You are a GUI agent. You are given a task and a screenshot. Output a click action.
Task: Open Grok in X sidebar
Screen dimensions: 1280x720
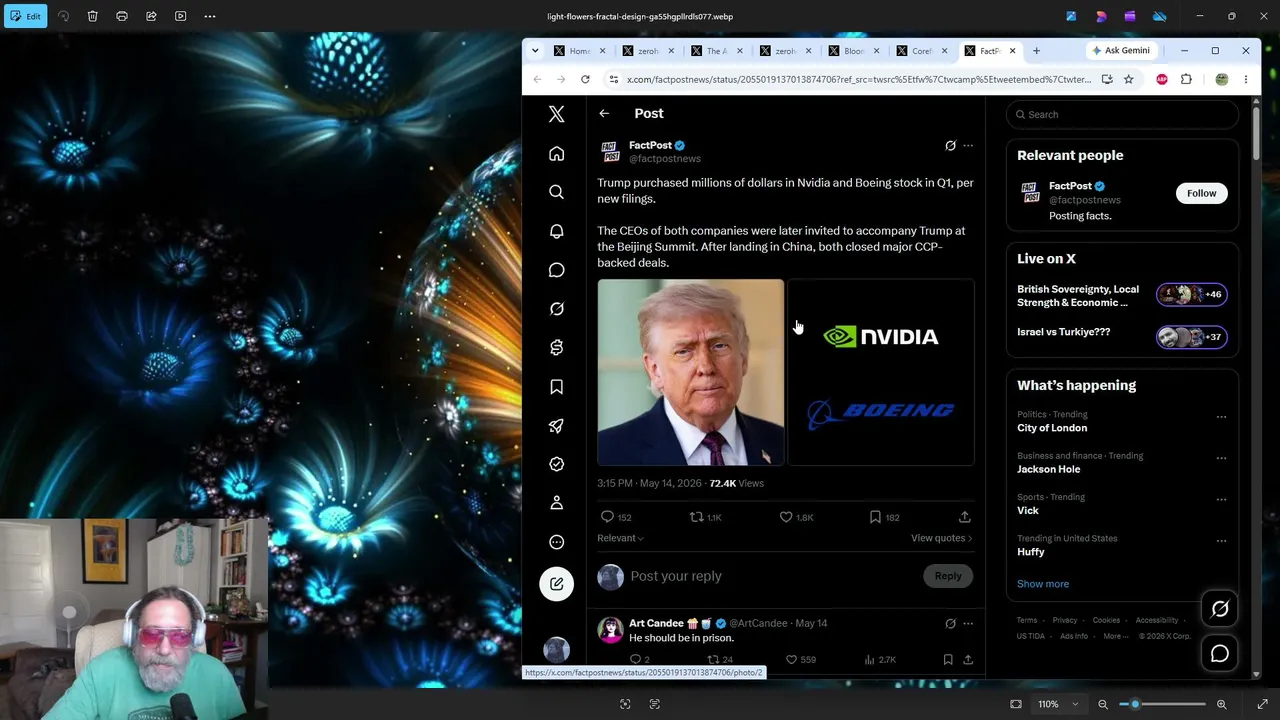[x=557, y=309]
